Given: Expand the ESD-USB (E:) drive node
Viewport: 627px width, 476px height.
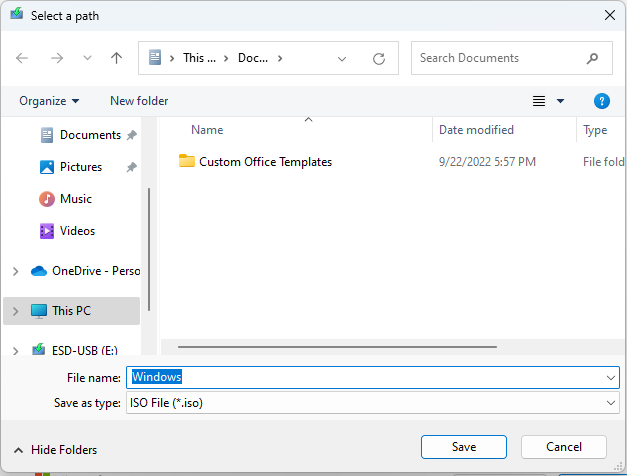Looking at the screenshot, I should [x=15, y=351].
